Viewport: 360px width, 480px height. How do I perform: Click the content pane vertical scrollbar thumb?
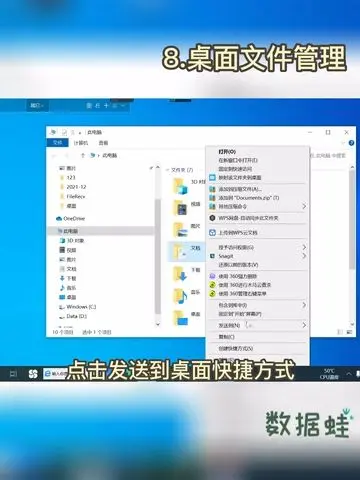352,220
